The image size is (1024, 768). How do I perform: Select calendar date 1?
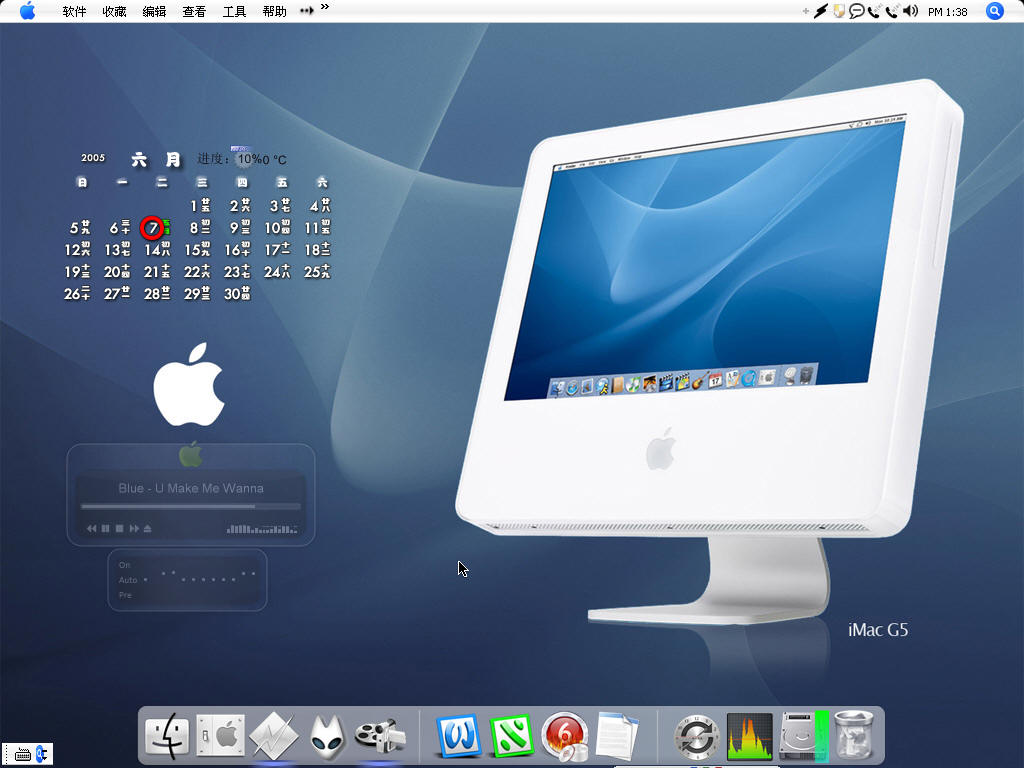pos(200,206)
